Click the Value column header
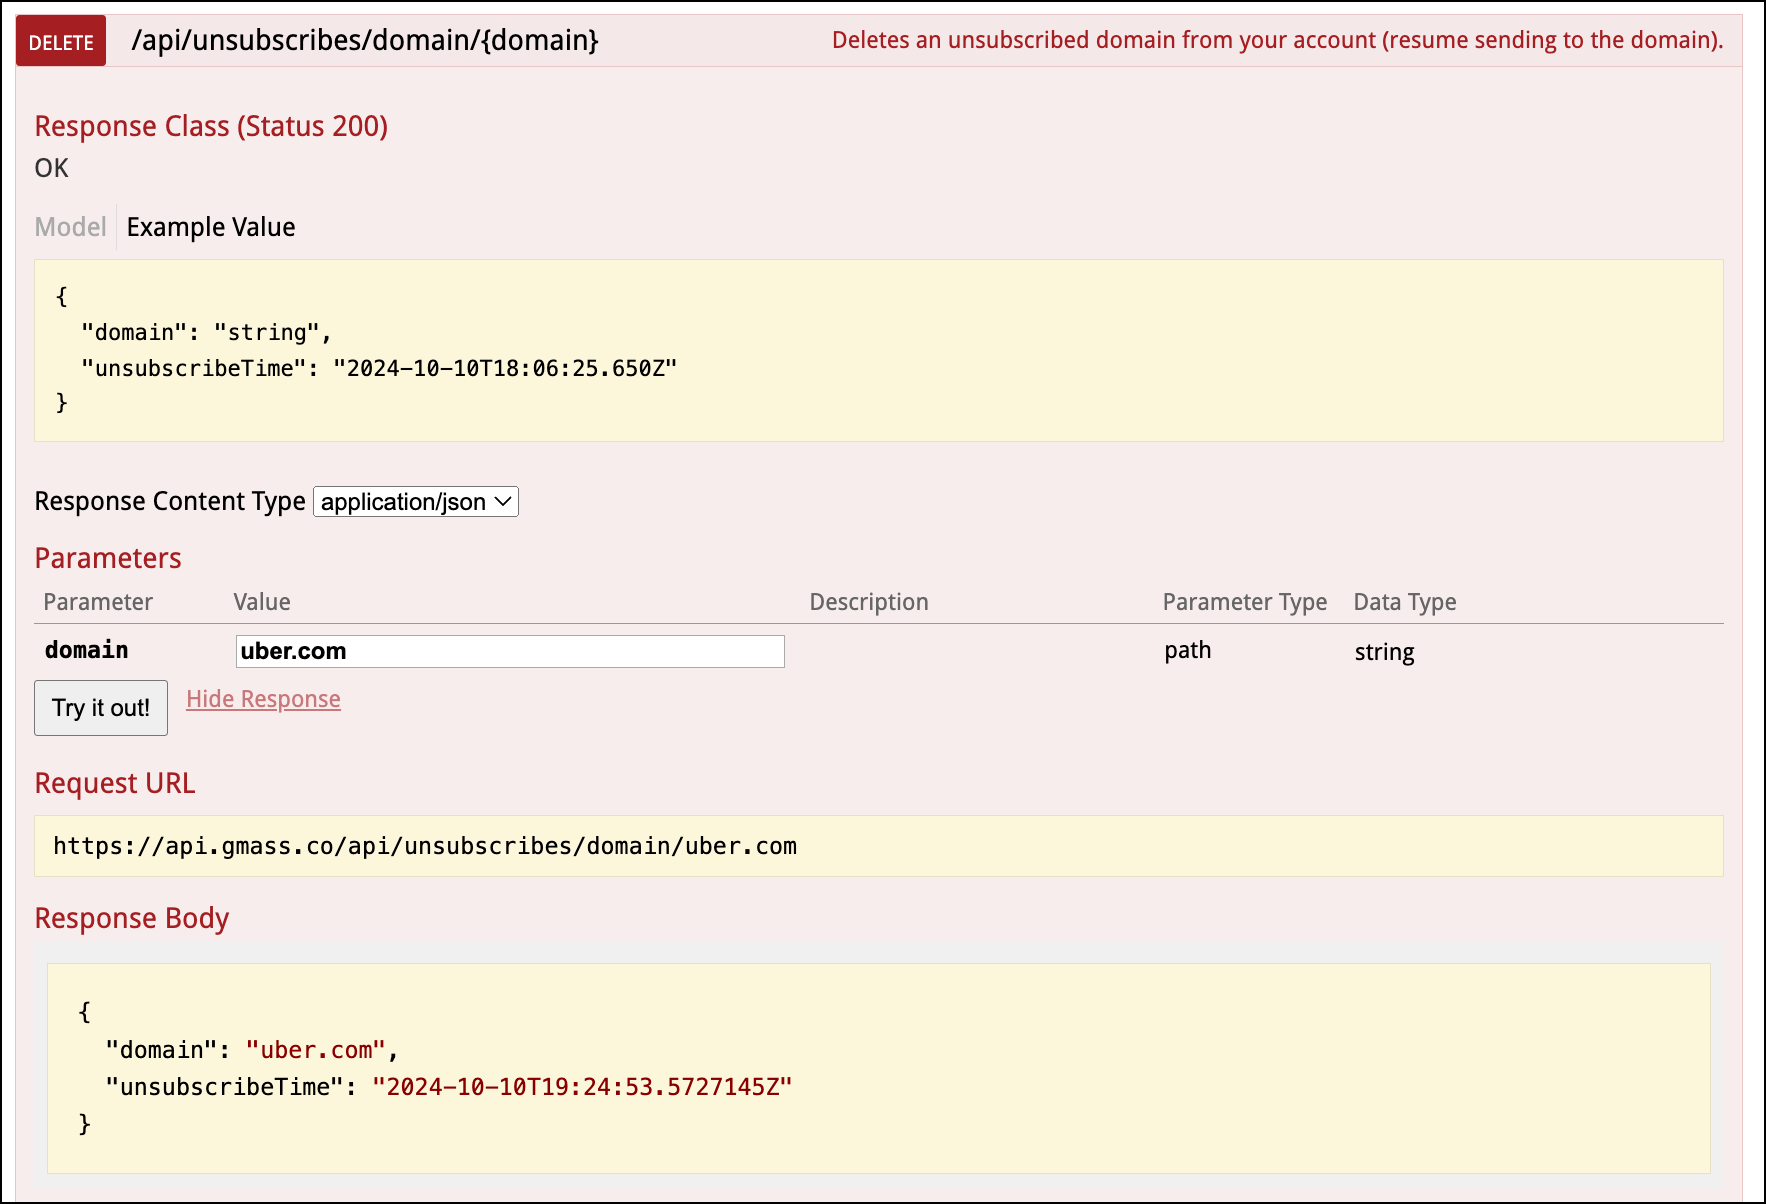 click(262, 602)
